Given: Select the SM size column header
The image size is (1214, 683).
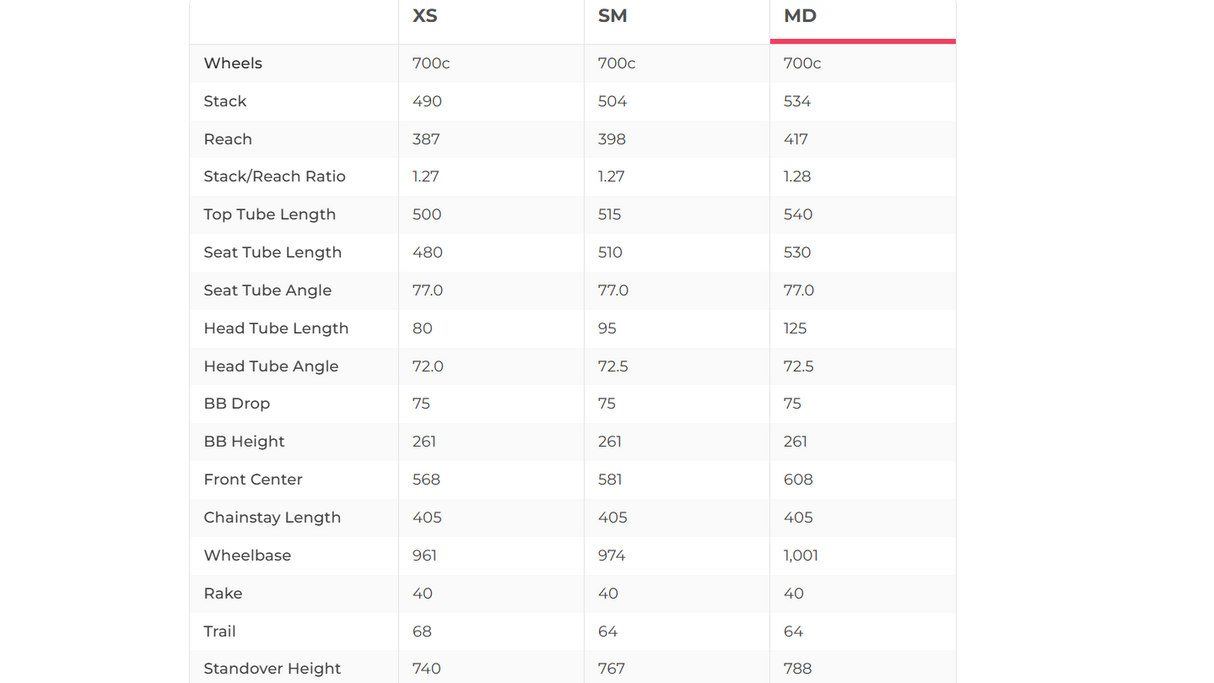Looking at the screenshot, I should pos(612,16).
